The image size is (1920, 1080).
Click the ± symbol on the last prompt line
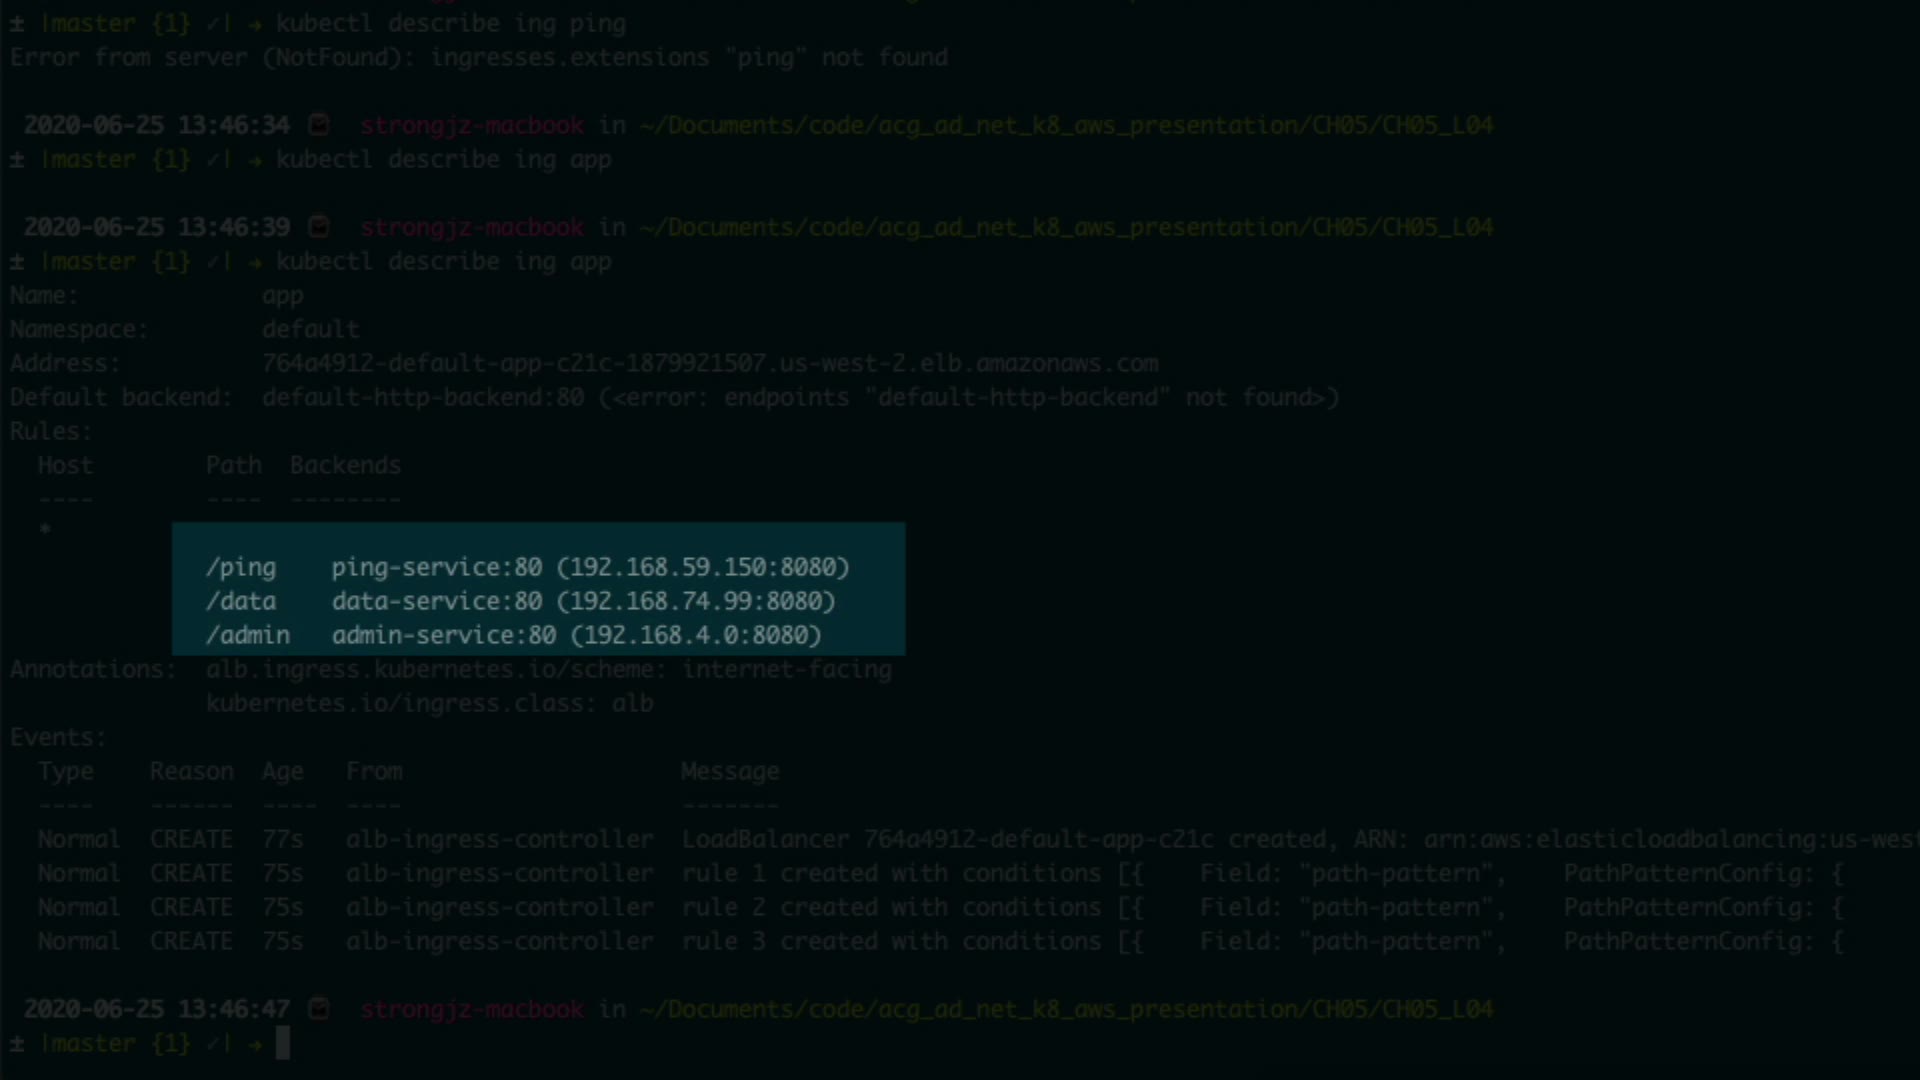17,1044
